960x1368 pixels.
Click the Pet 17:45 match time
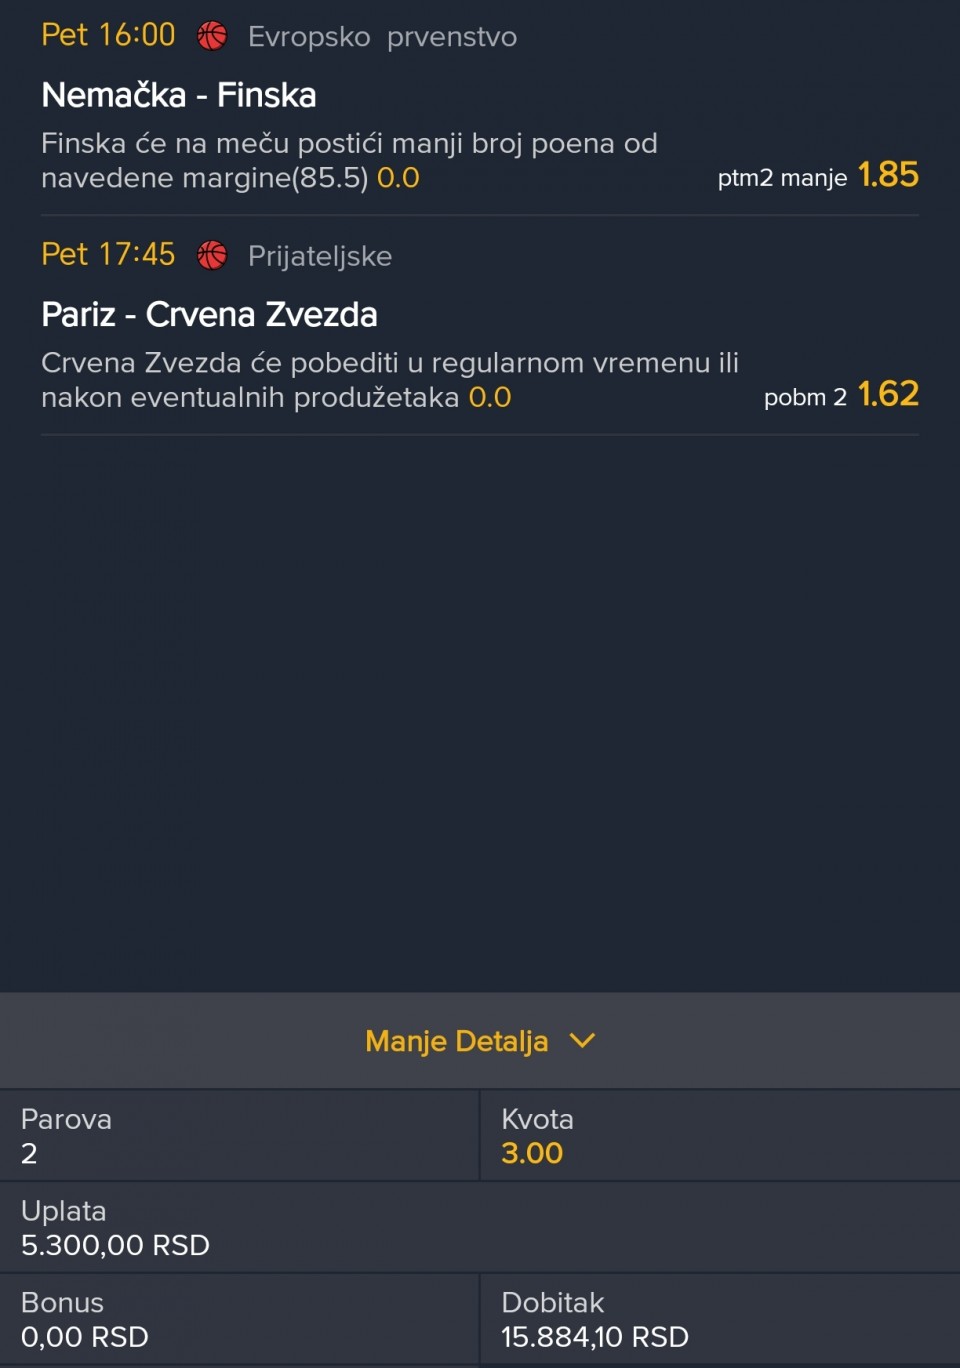[108, 254]
